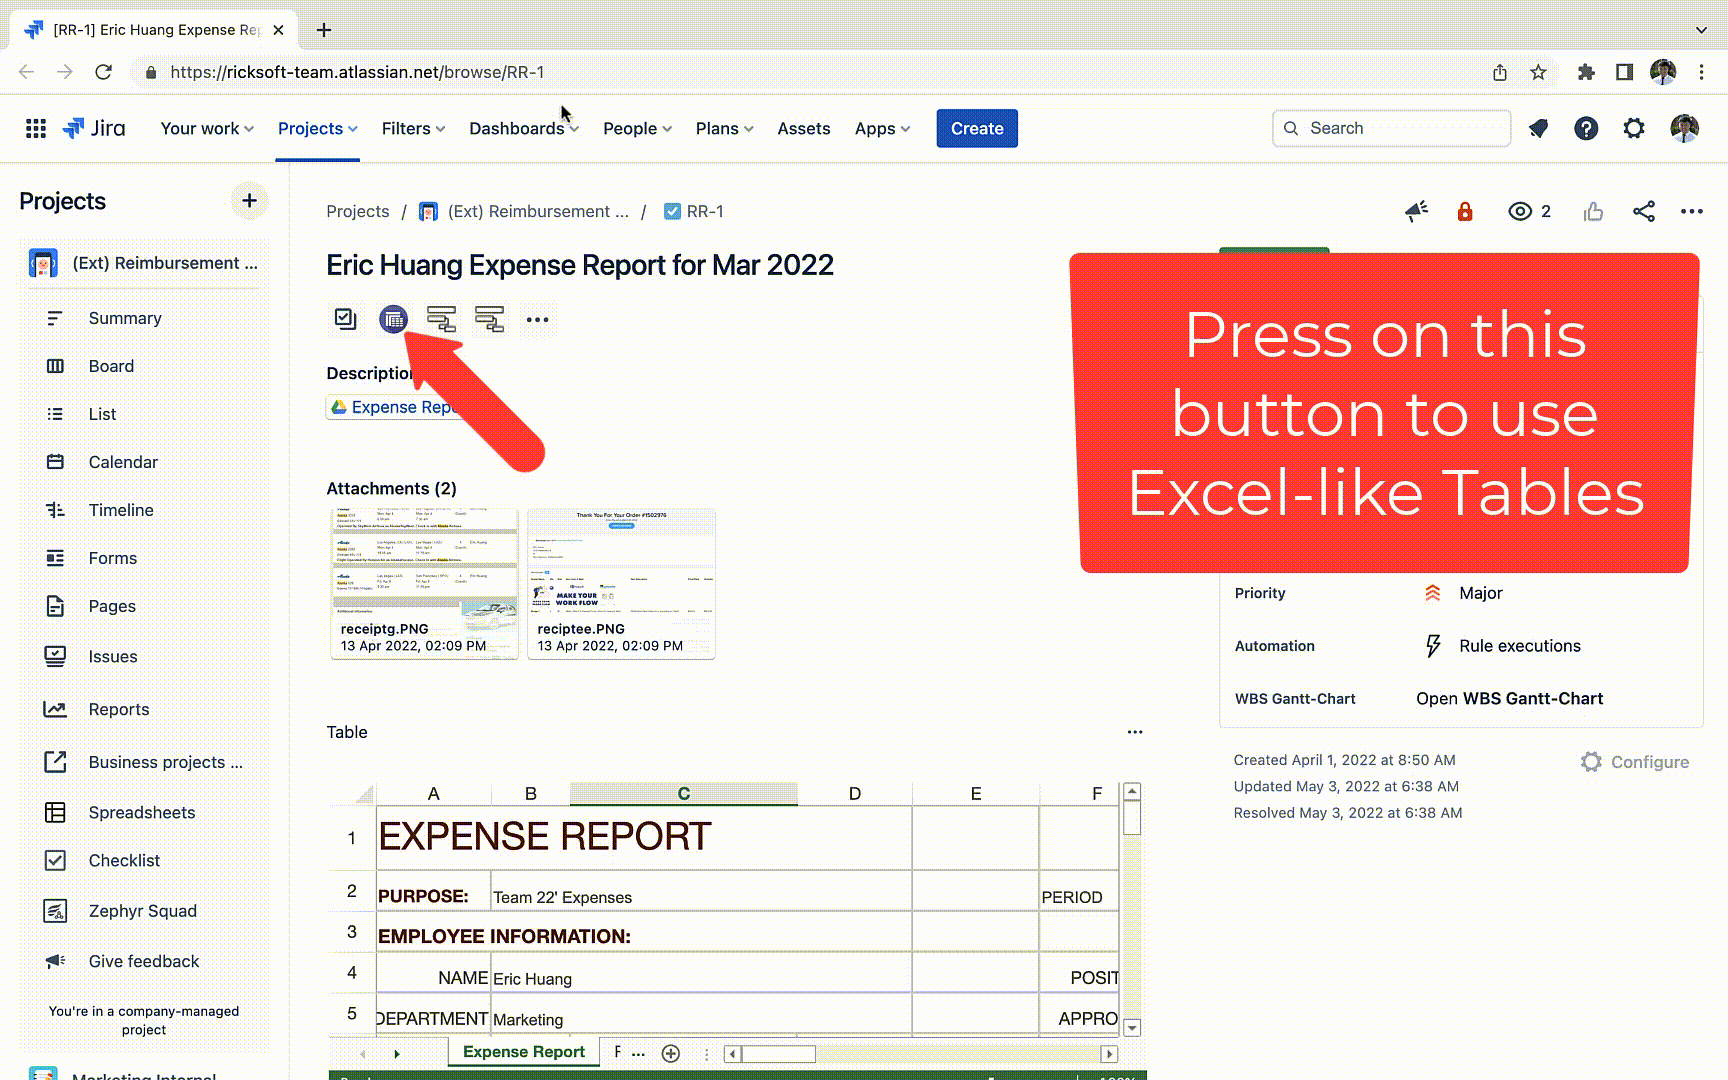
Task: Click the Configure button
Action: tap(1635, 762)
